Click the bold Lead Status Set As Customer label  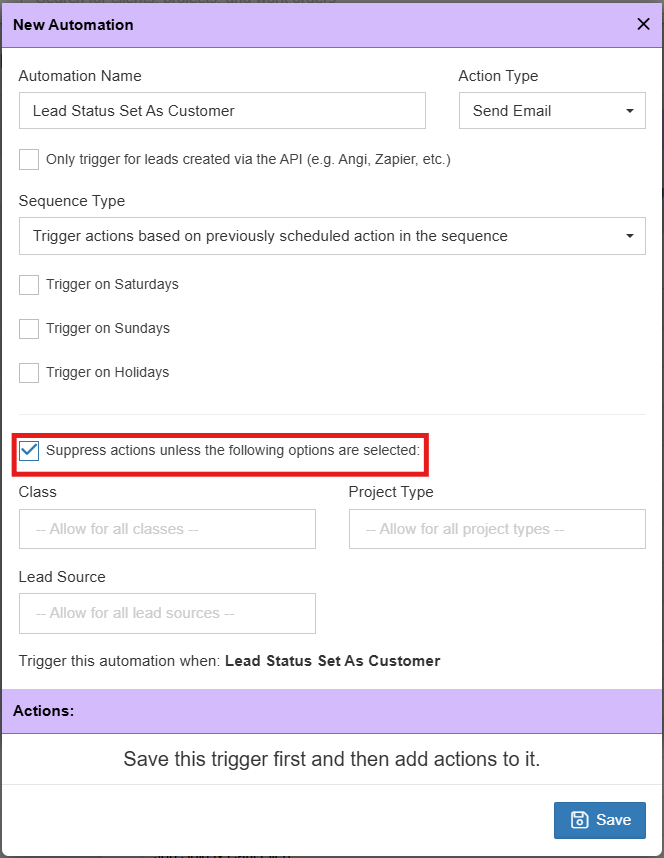(332, 661)
